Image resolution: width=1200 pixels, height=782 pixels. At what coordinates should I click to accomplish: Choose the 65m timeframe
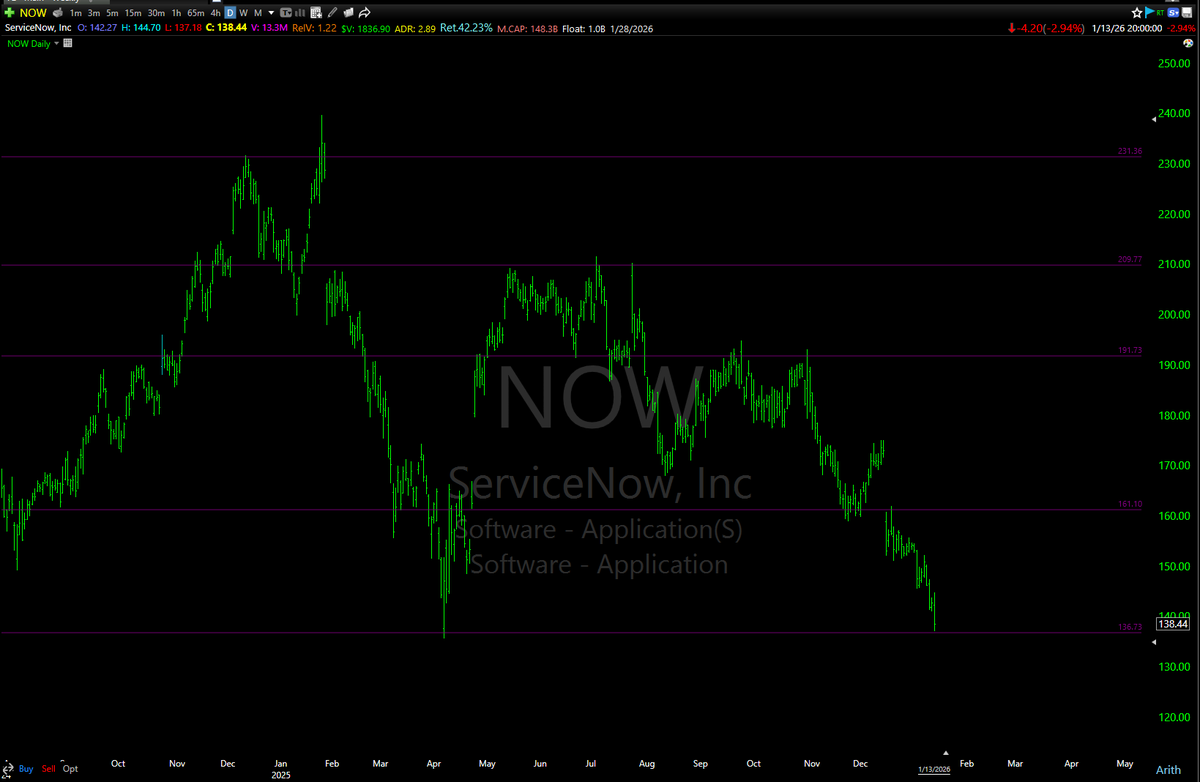pyautogui.click(x=196, y=13)
